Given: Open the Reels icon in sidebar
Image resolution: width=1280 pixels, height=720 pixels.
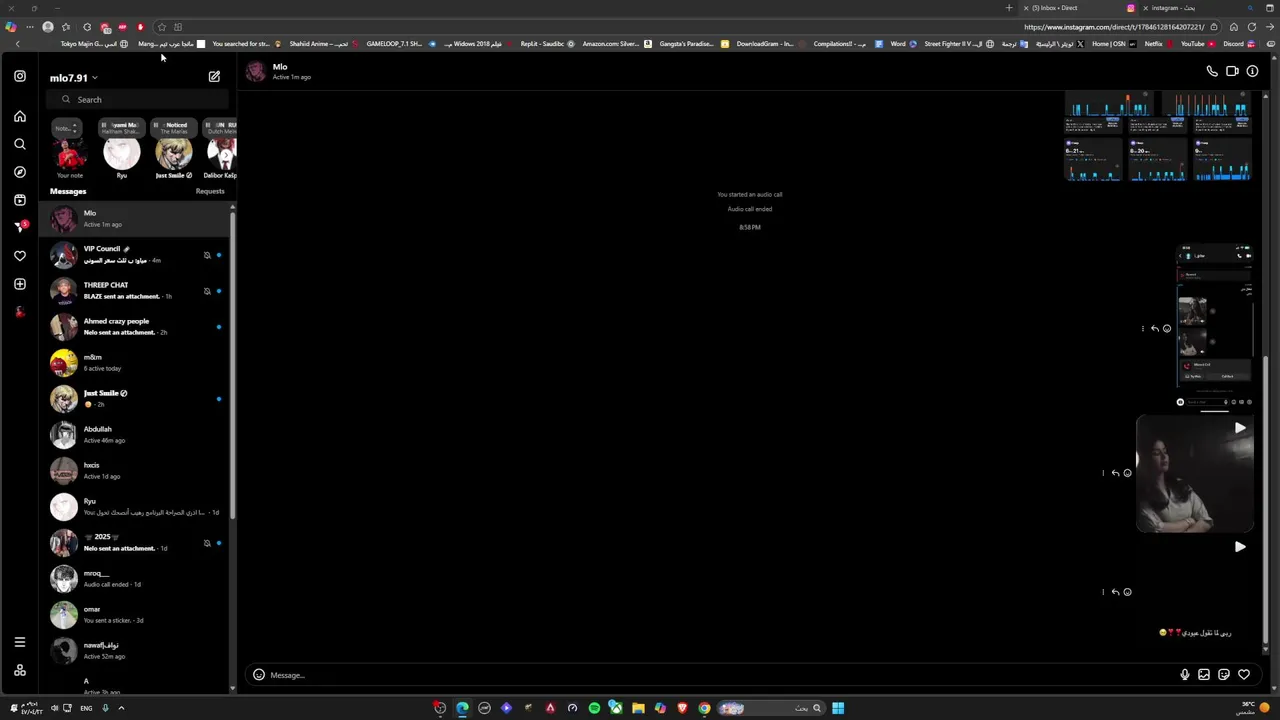Looking at the screenshot, I should (x=19, y=200).
